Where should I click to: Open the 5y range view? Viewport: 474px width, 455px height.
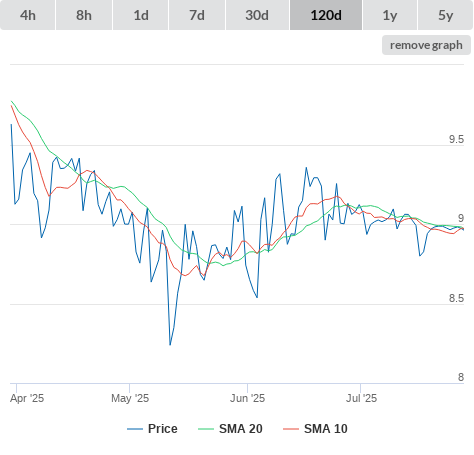(445, 15)
